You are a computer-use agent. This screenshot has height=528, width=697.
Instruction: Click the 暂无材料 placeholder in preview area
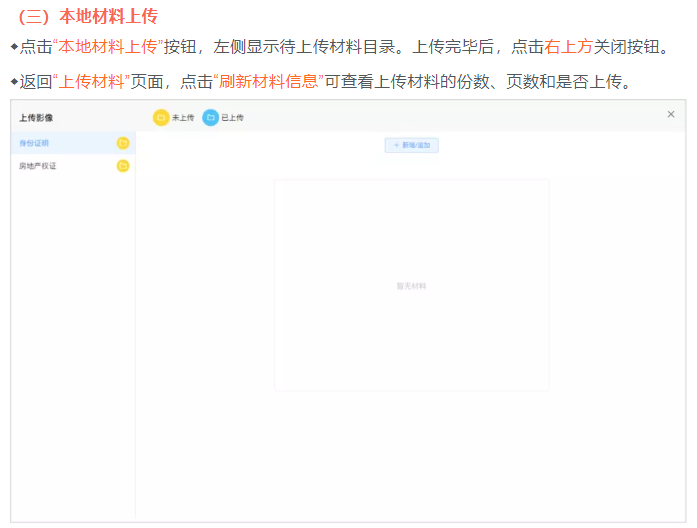pyautogui.click(x=411, y=286)
